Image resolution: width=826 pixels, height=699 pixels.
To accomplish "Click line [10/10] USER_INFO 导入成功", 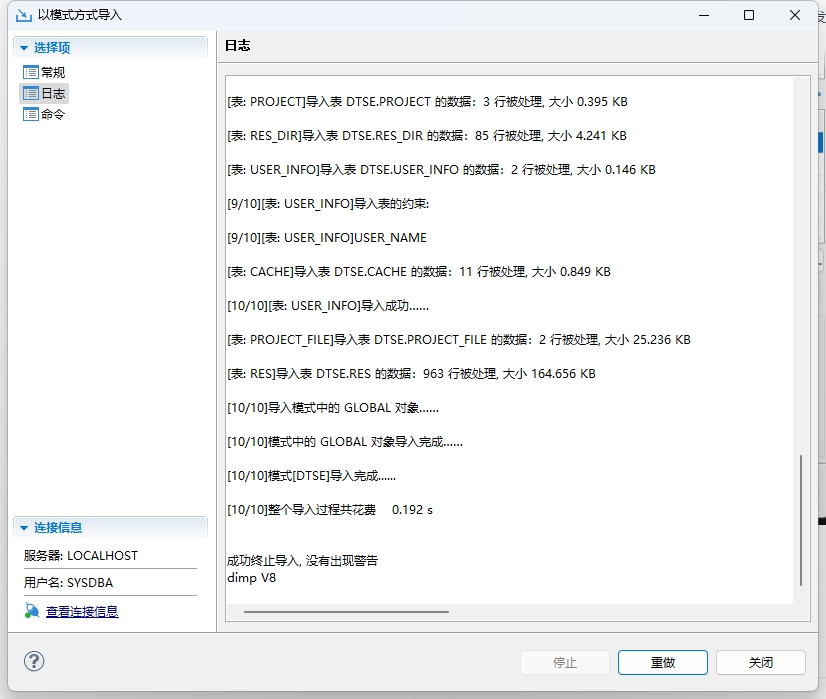I will pyautogui.click(x=328, y=306).
